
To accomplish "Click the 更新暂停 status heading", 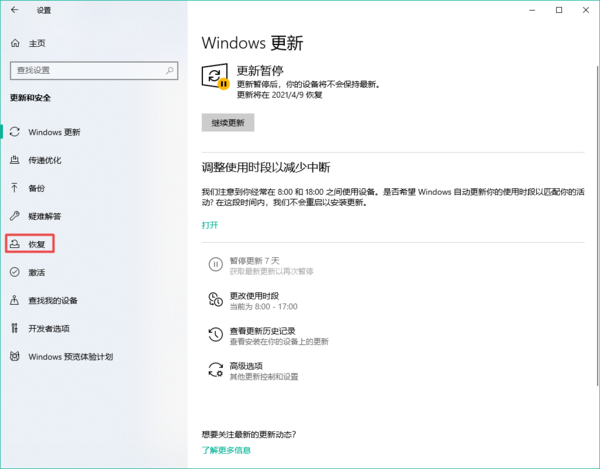I will click(260, 70).
